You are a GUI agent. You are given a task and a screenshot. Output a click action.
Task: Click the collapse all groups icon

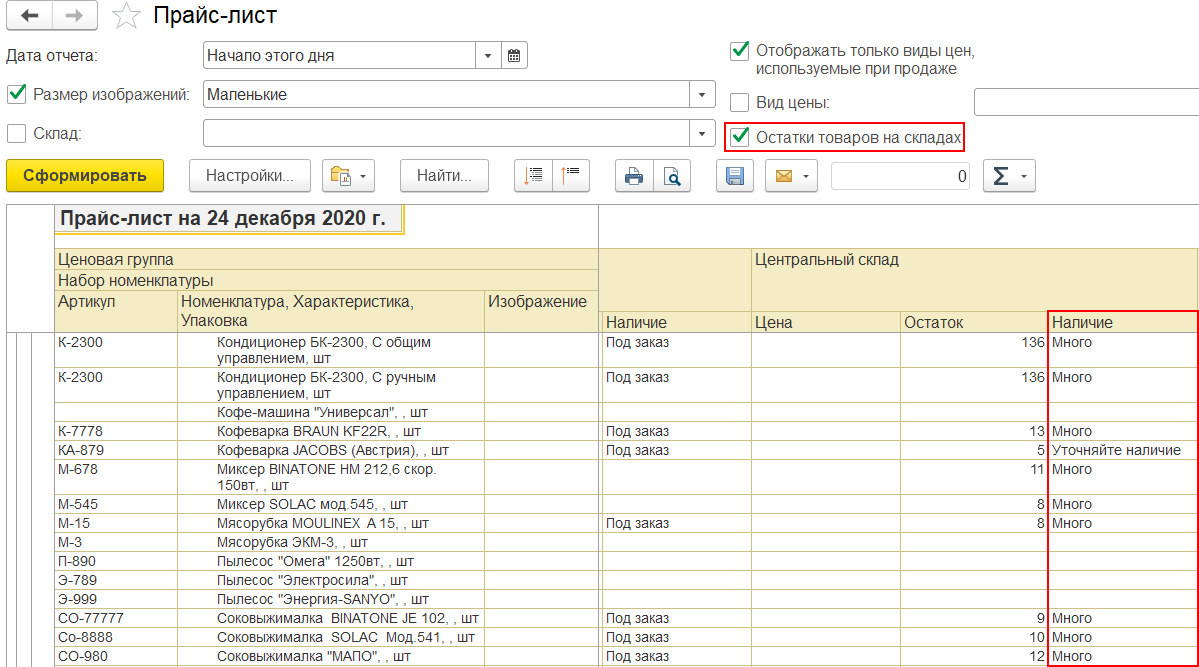pos(571,176)
